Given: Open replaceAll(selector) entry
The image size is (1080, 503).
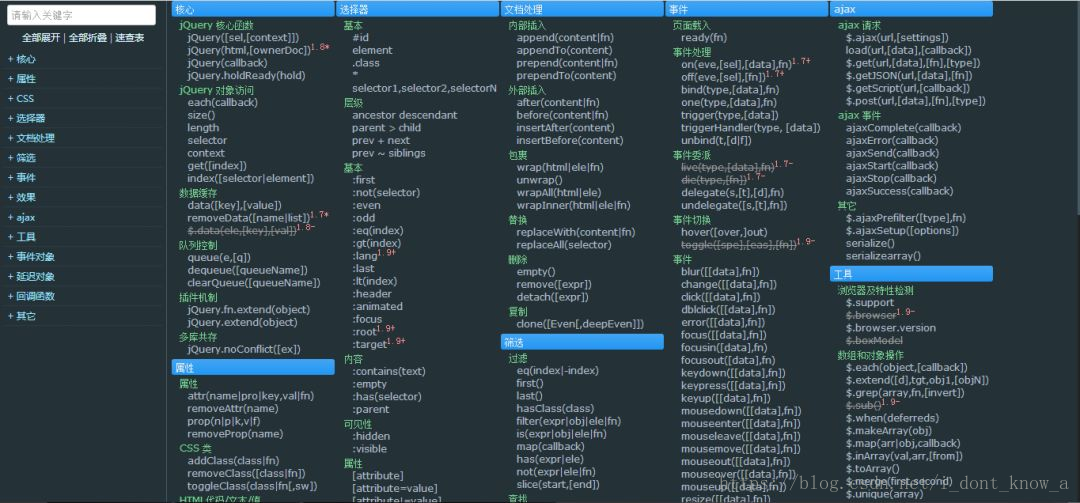Looking at the screenshot, I should [564, 245].
